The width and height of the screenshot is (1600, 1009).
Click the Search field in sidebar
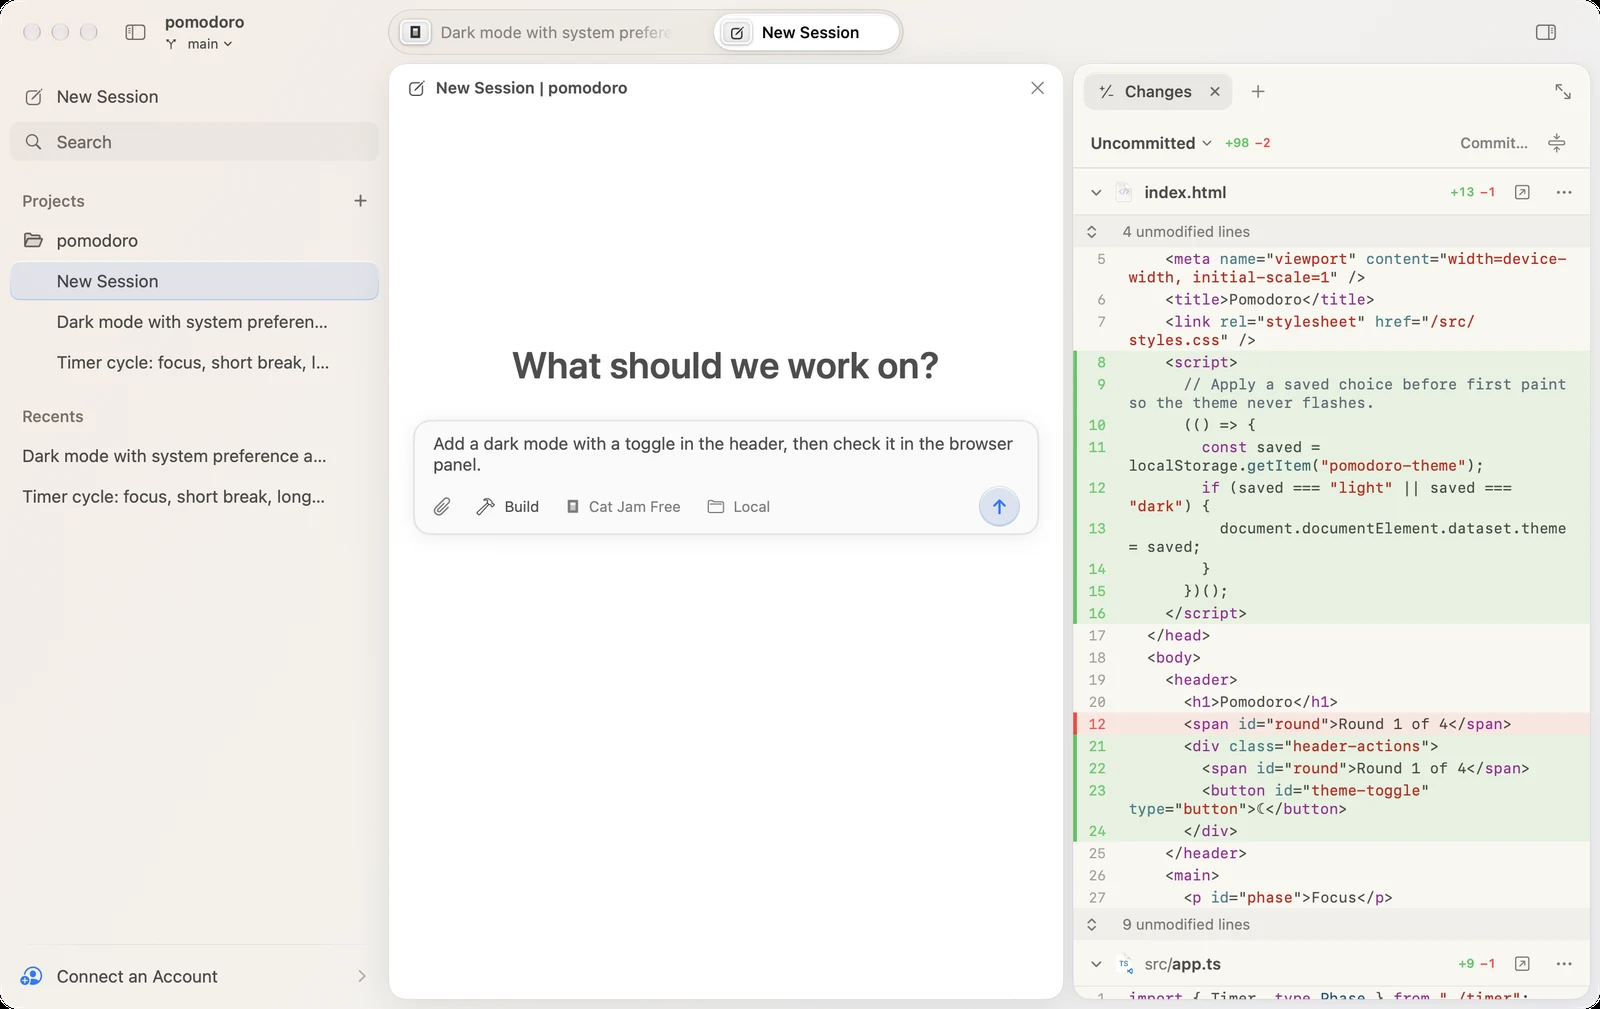pyautogui.click(x=195, y=142)
